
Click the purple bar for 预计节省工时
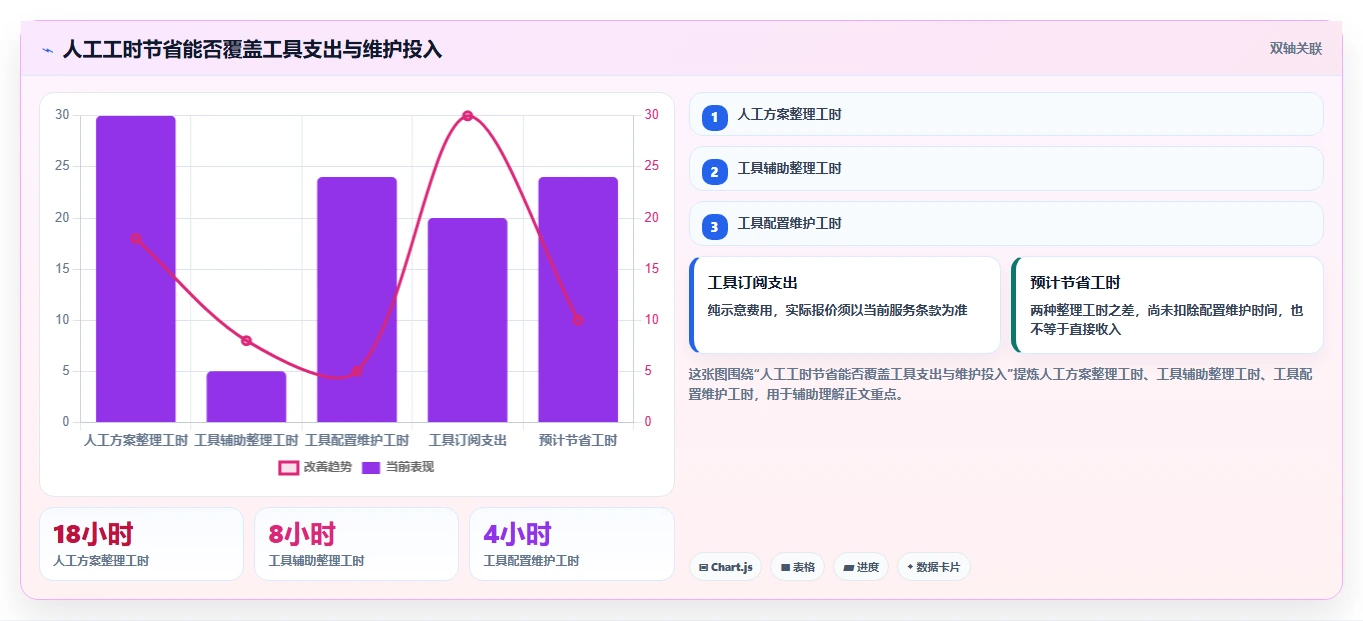[x=578, y=300]
